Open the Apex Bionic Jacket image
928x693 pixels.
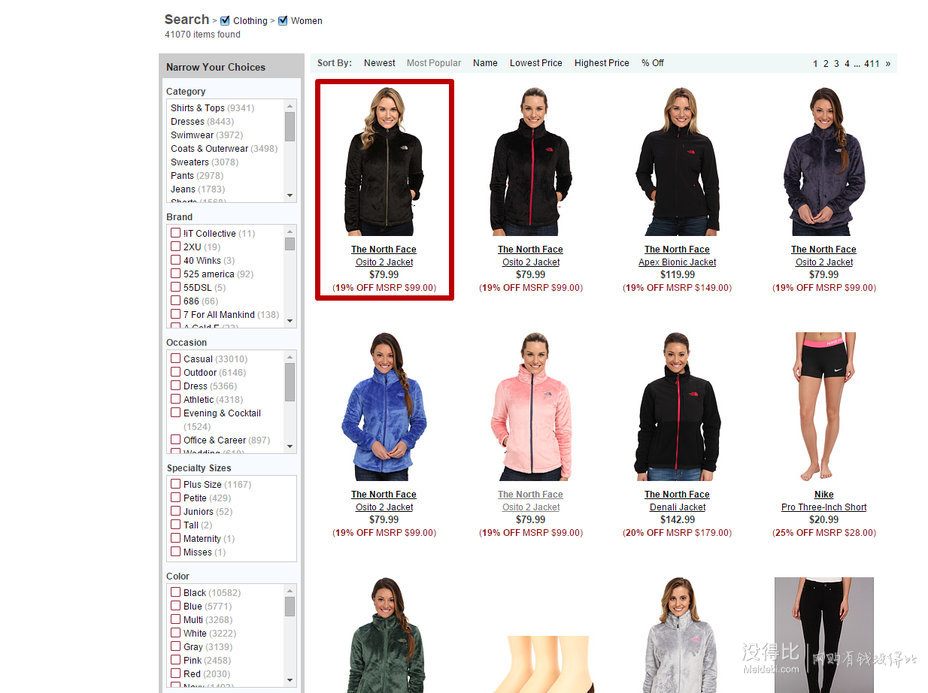coord(677,161)
